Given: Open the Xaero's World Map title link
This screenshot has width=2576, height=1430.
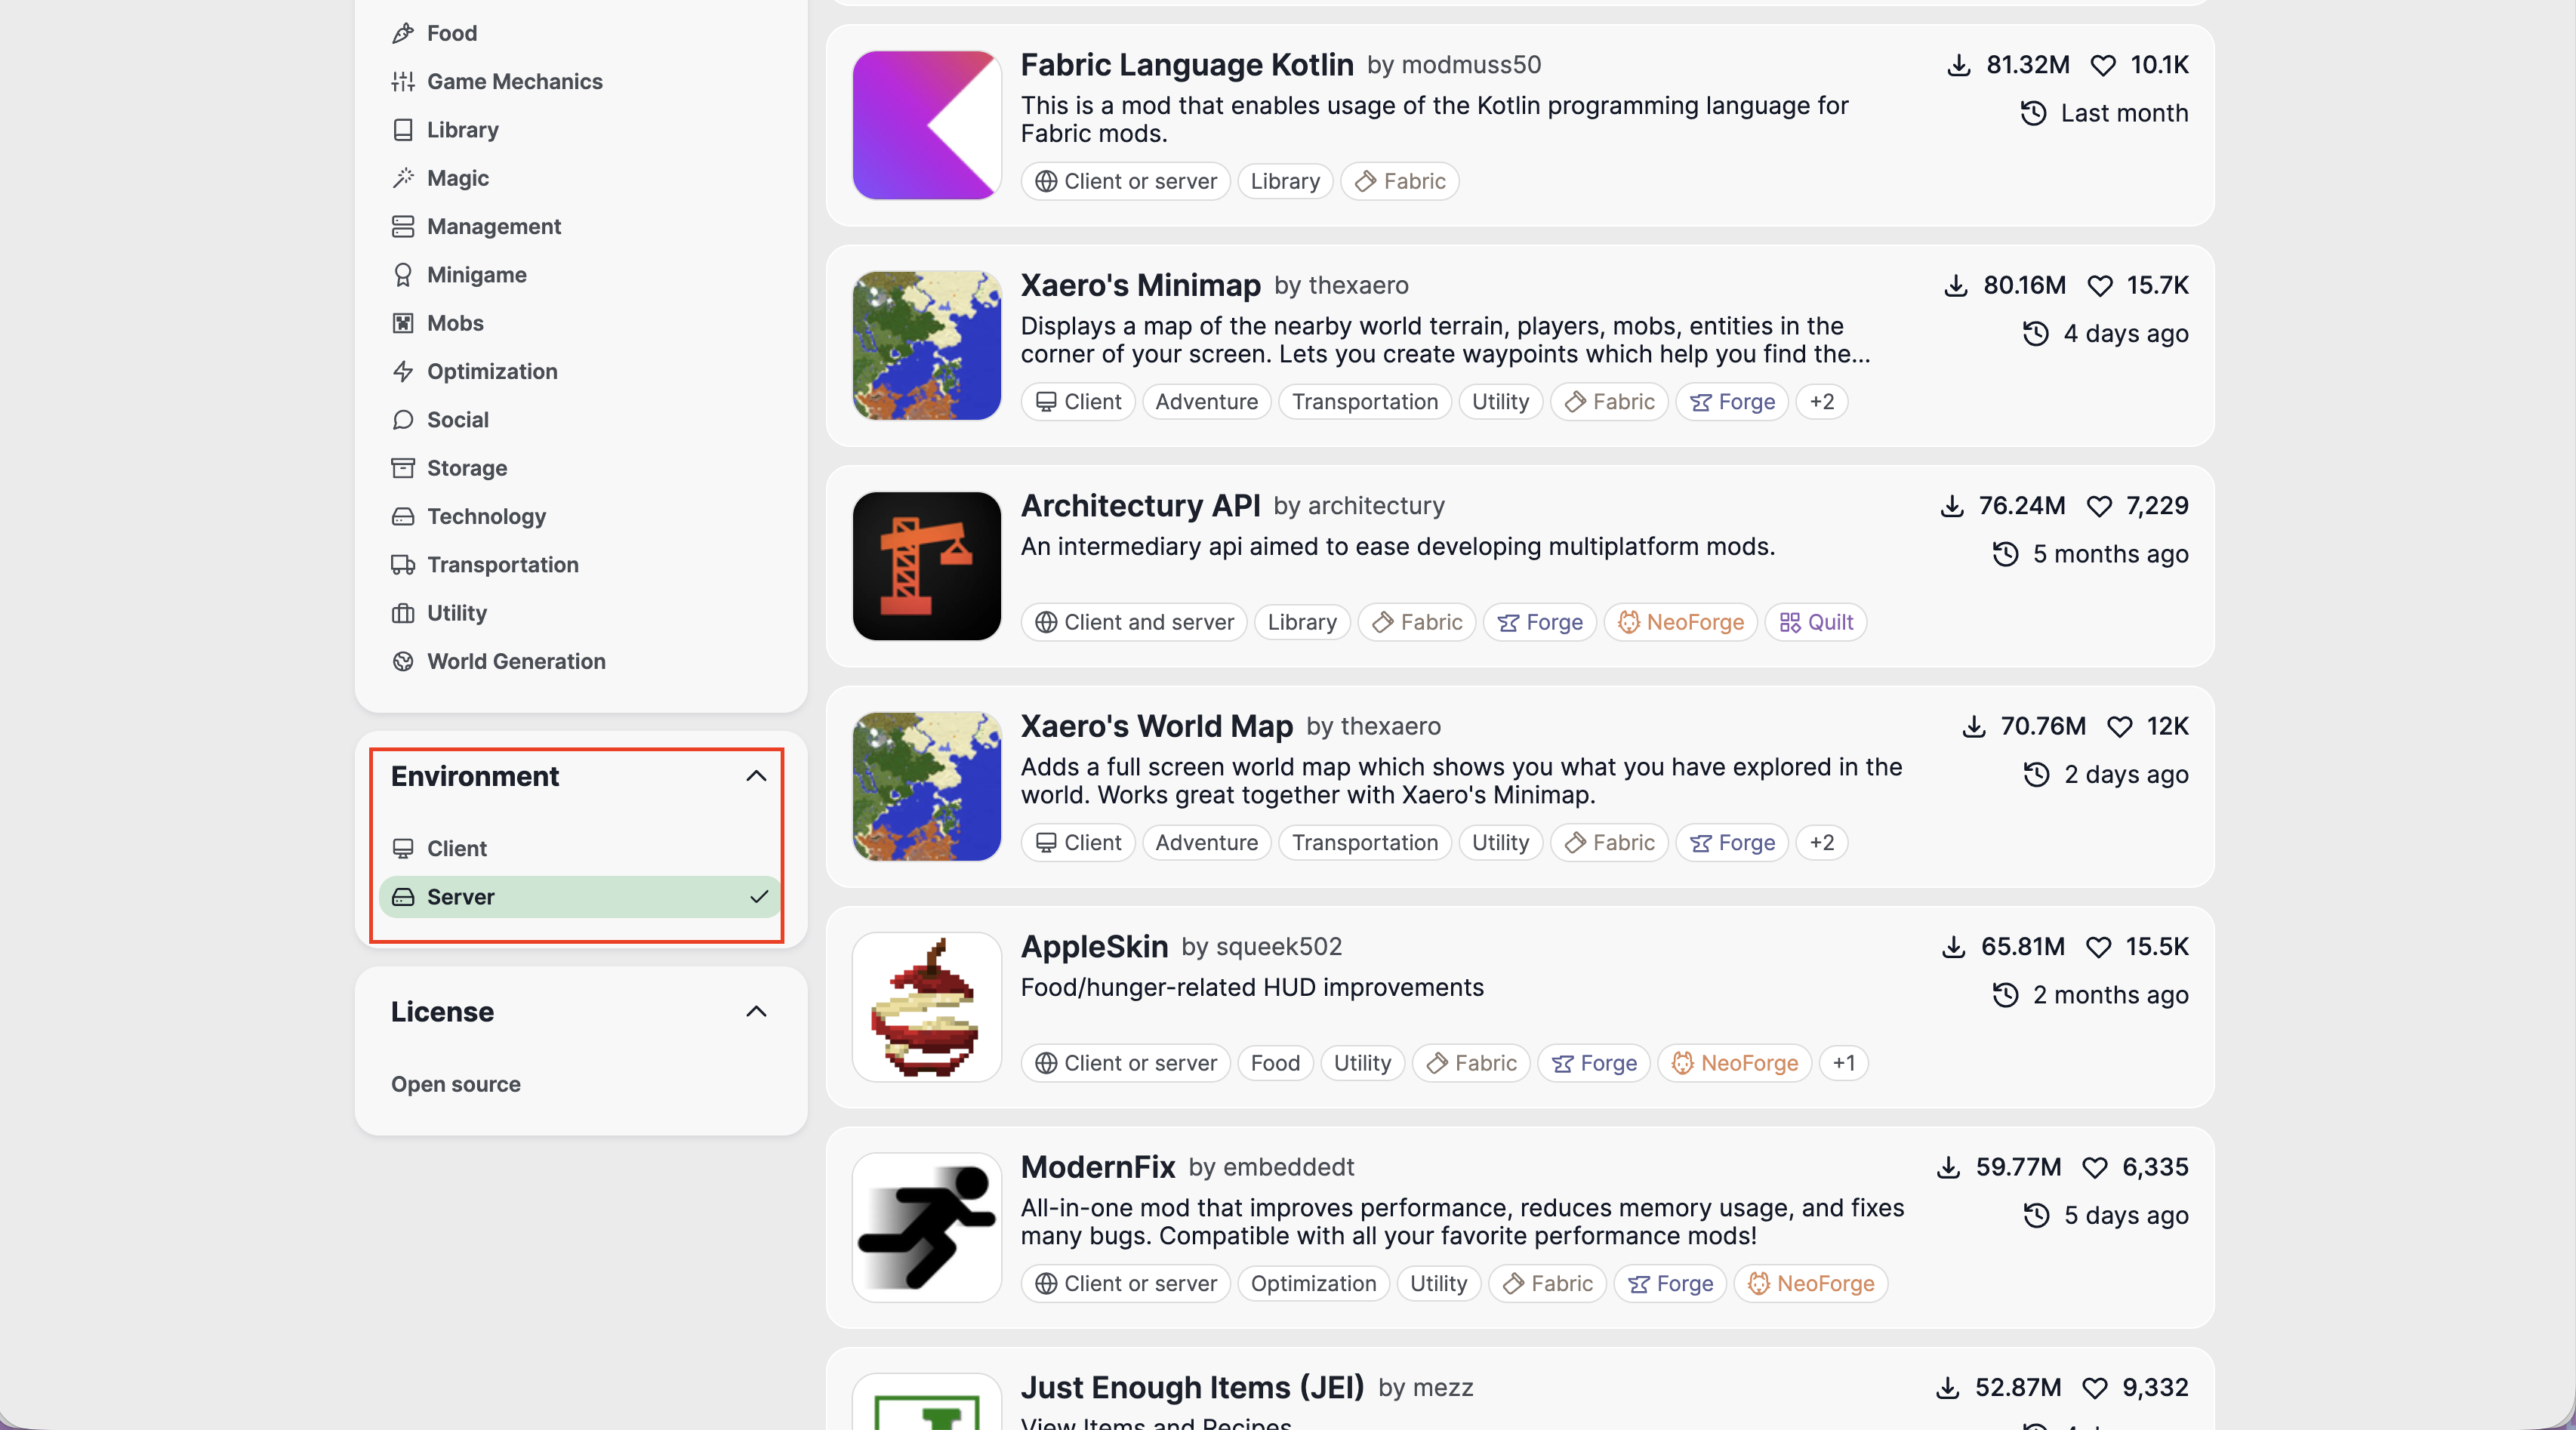Looking at the screenshot, I should click(1157, 726).
